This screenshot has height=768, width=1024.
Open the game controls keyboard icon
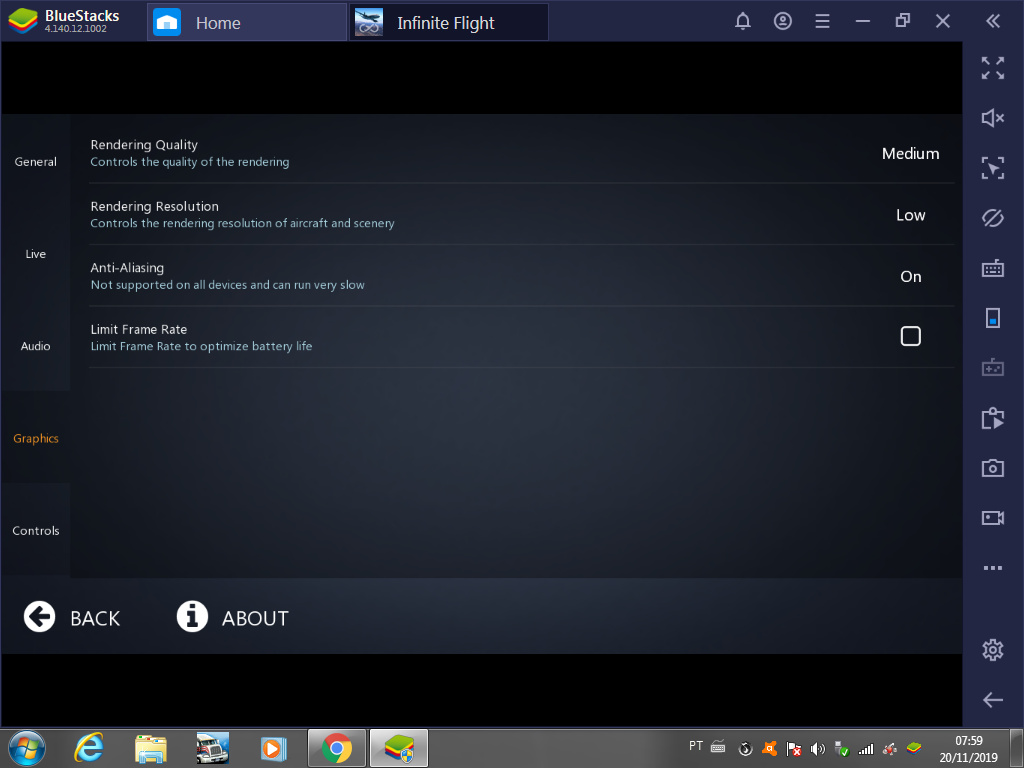993,268
